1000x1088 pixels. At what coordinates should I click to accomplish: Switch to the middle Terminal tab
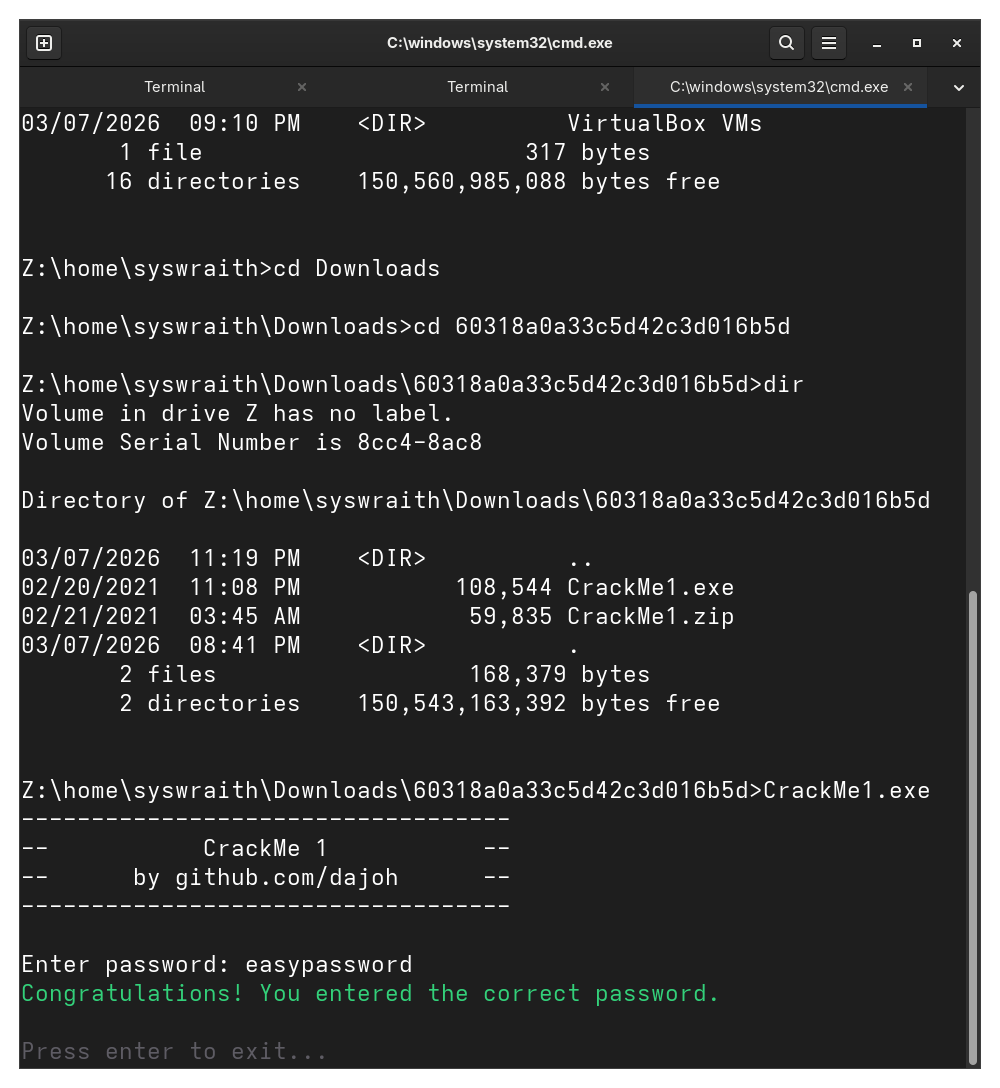coord(477,87)
